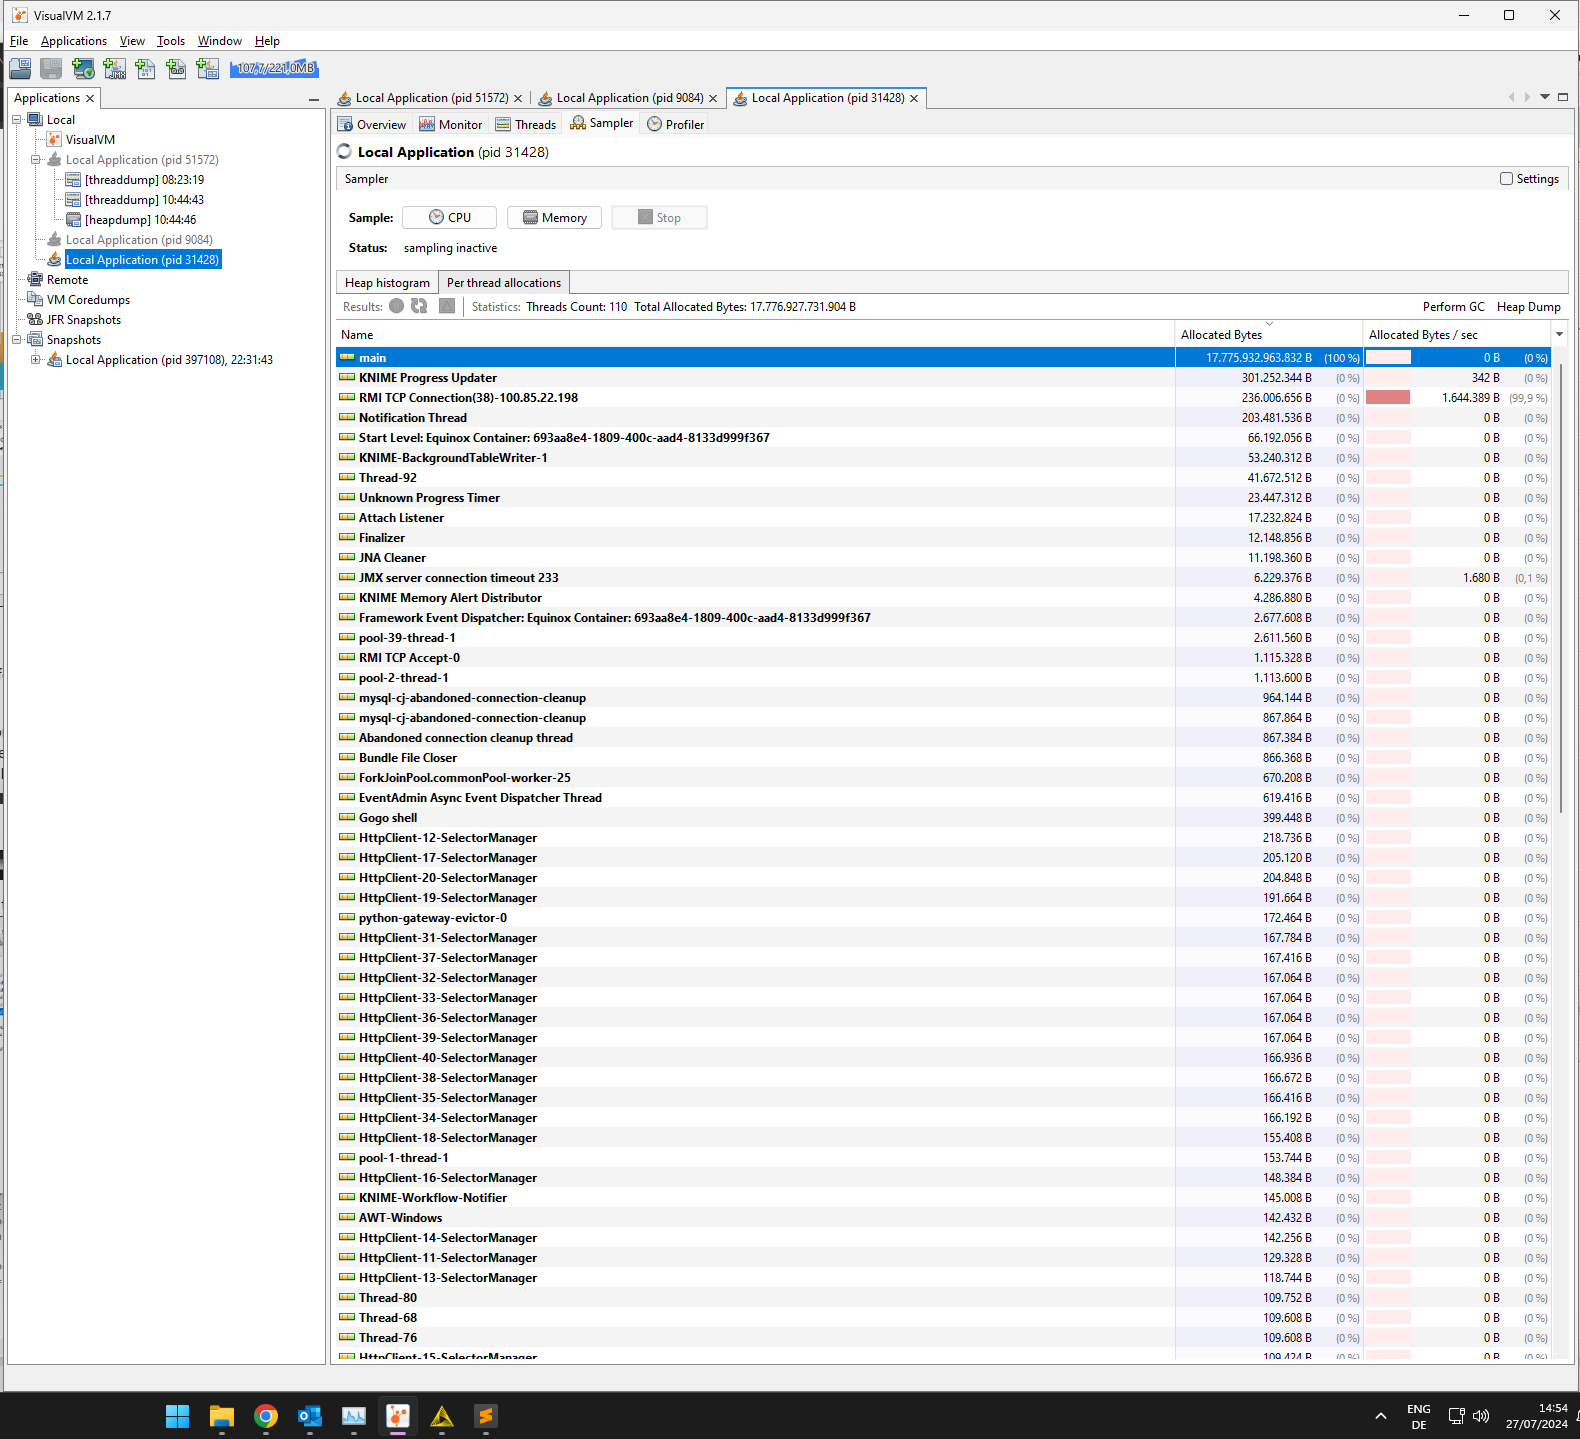This screenshot has width=1580, height=1439.
Task: Click the Load Snapshot toolbar icon
Action: point(20,68)
